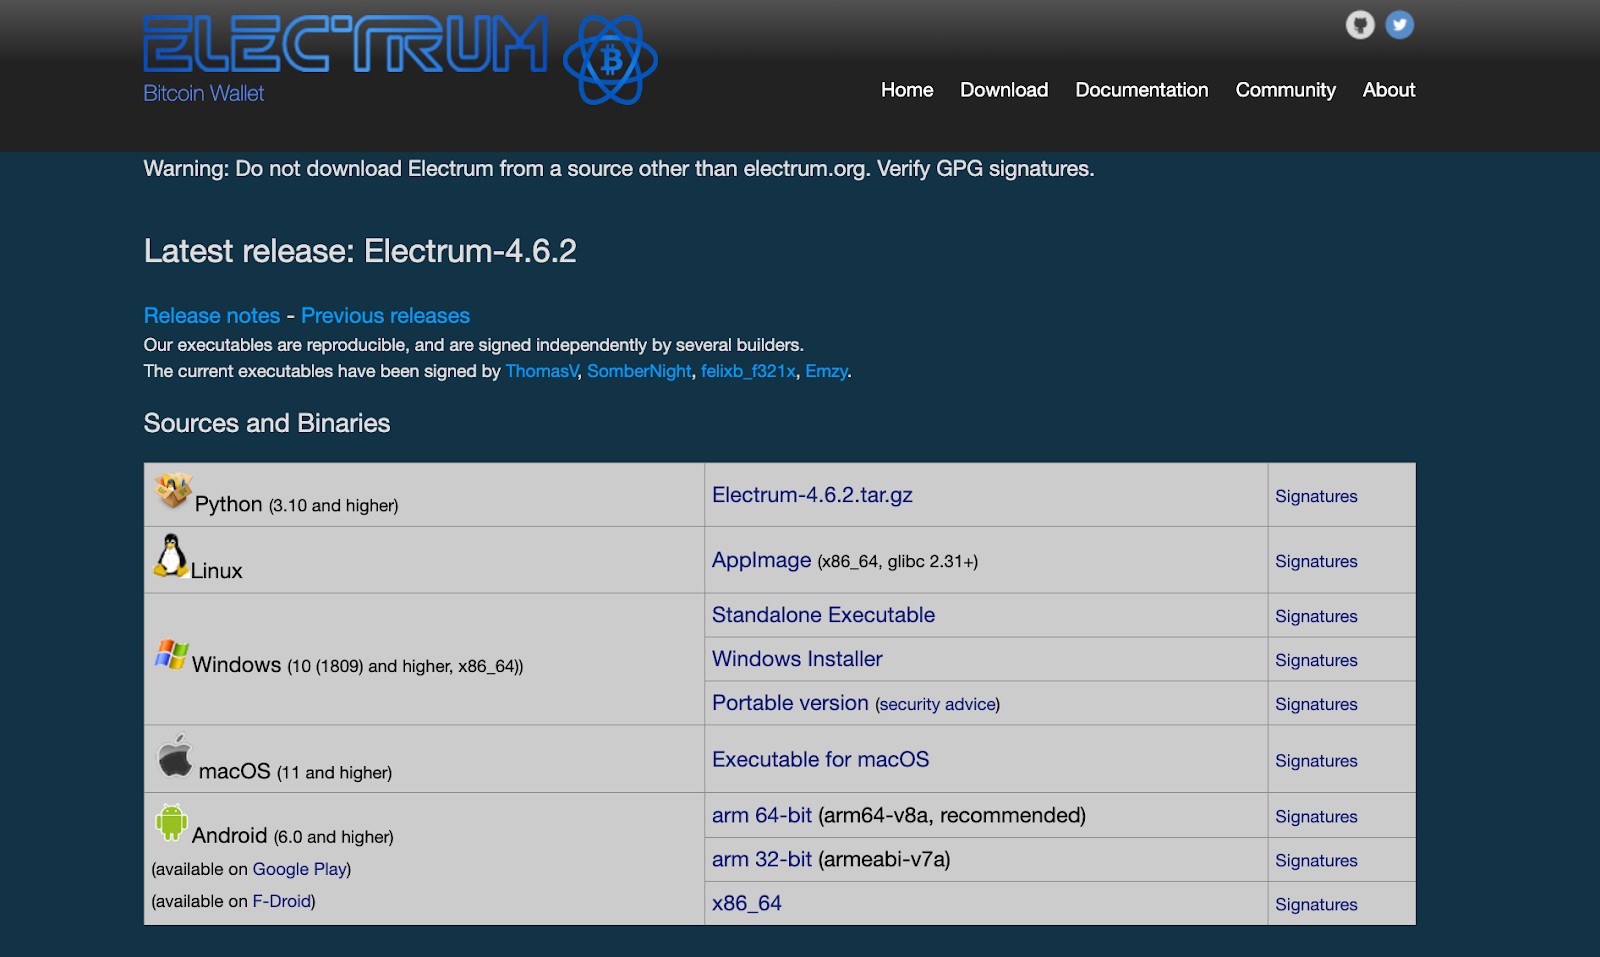Open the Documentation page
Image resolution: width=1600 pixels, height=957 pixels.
coord(1142,90)
